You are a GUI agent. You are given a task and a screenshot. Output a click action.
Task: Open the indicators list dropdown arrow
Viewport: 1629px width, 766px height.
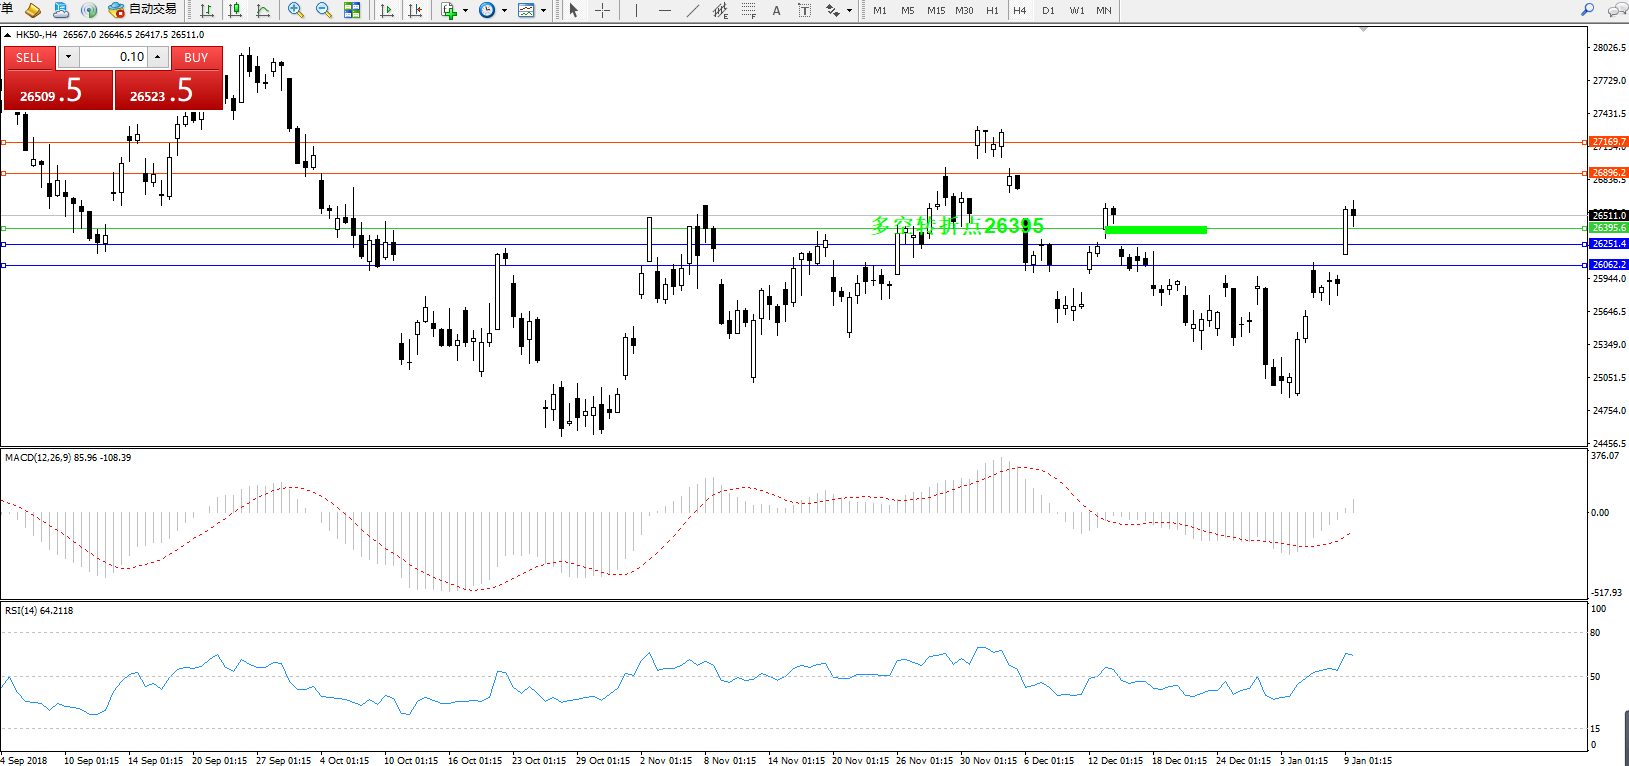[465, 10]
